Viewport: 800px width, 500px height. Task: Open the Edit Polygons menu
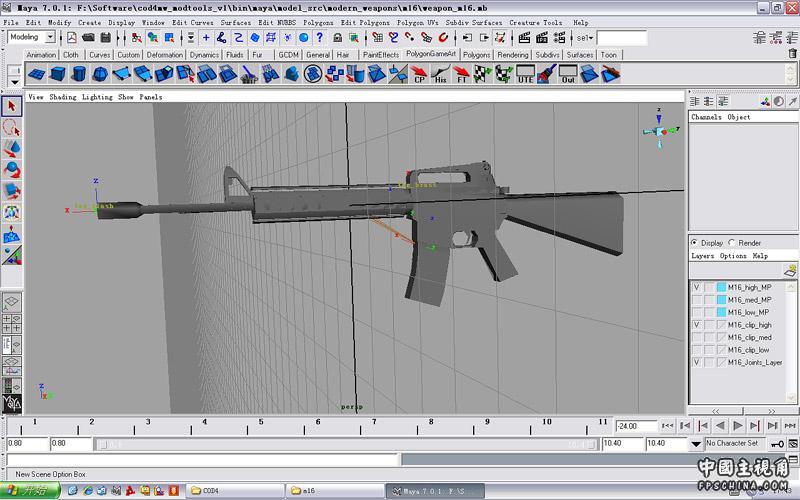pos(365,22)
